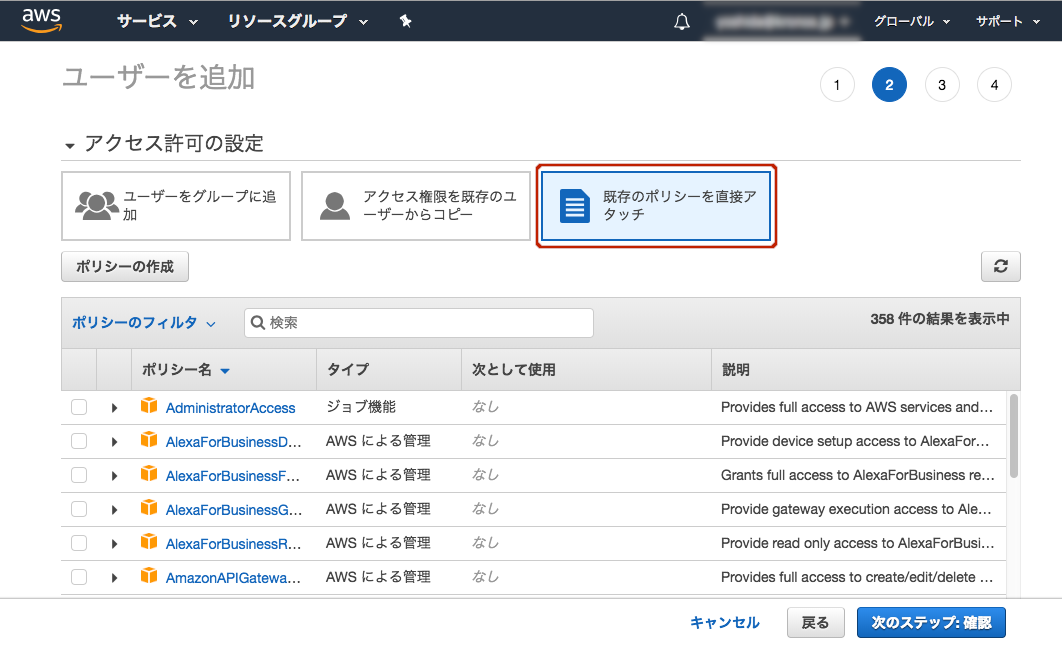Sort by ポリシー名 column
Screen dimensions: 1062x646
click(186, 370)
